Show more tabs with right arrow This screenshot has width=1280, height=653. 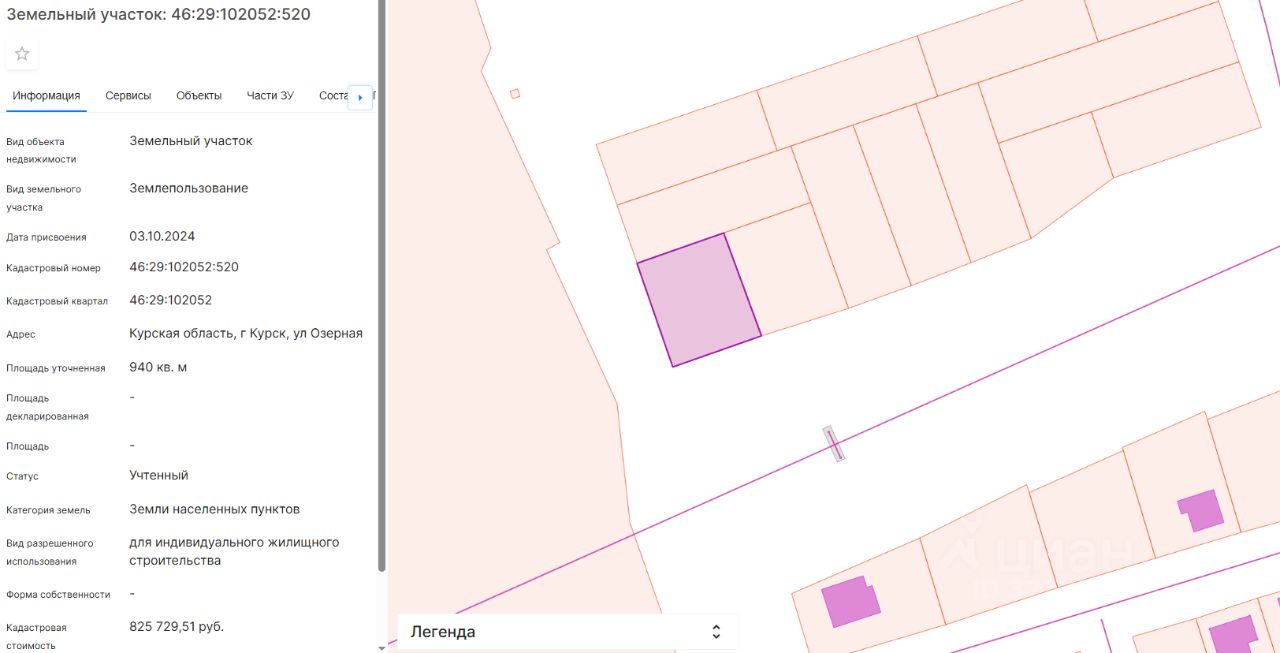(x=360, y=97)
